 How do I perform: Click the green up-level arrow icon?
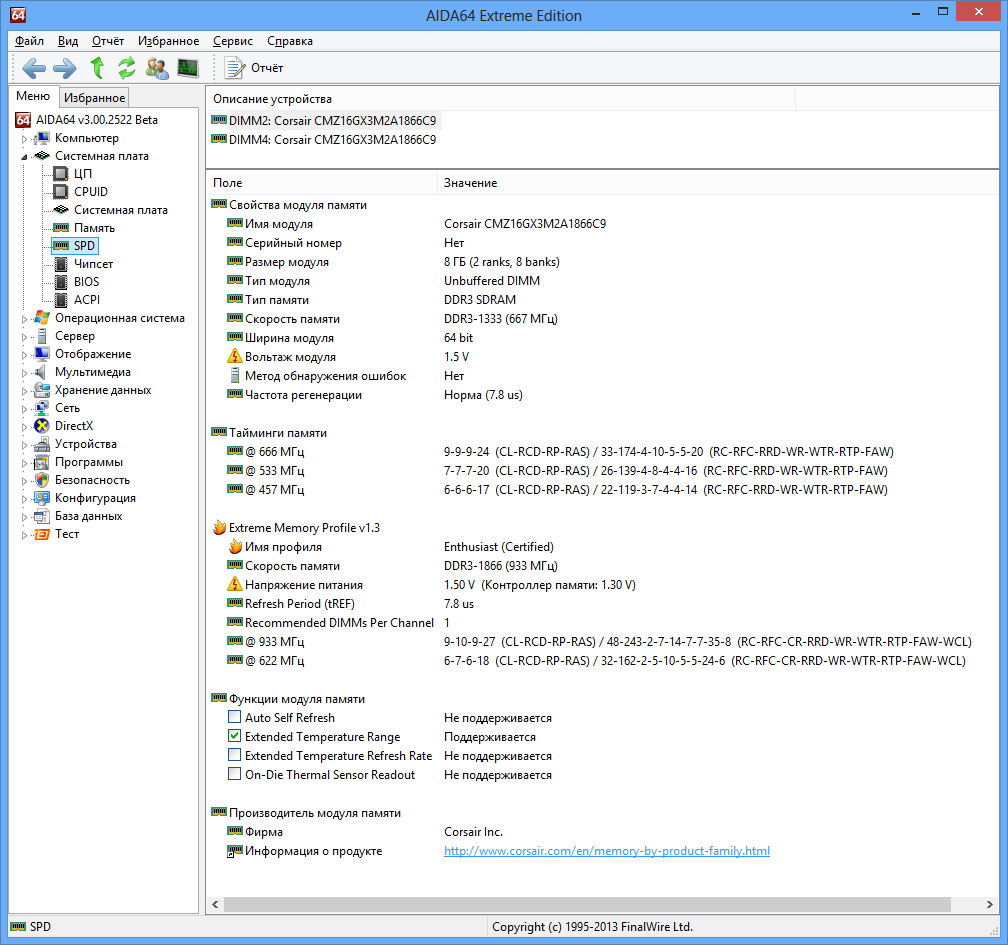pos(97,68)
